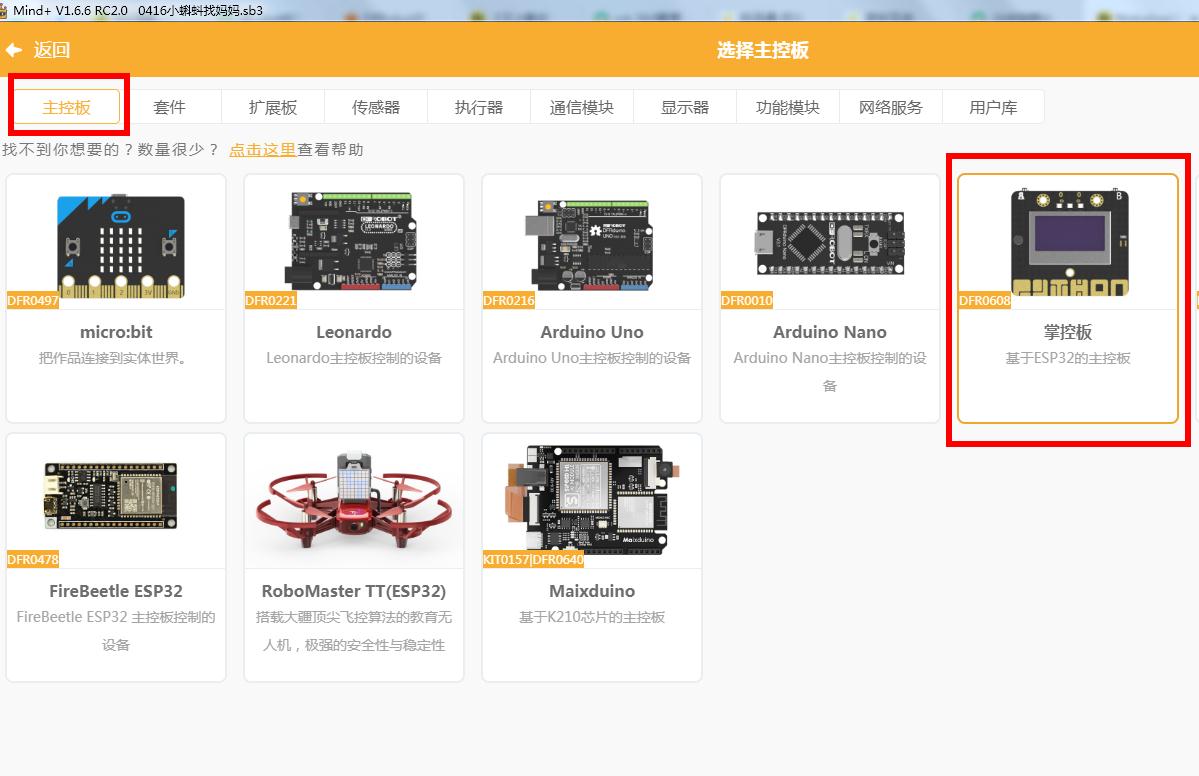The width and height of the screenshot is (1199, 776).
Task: Click the Mind+ app icon in title bar
Action: (x=4, y=11)
